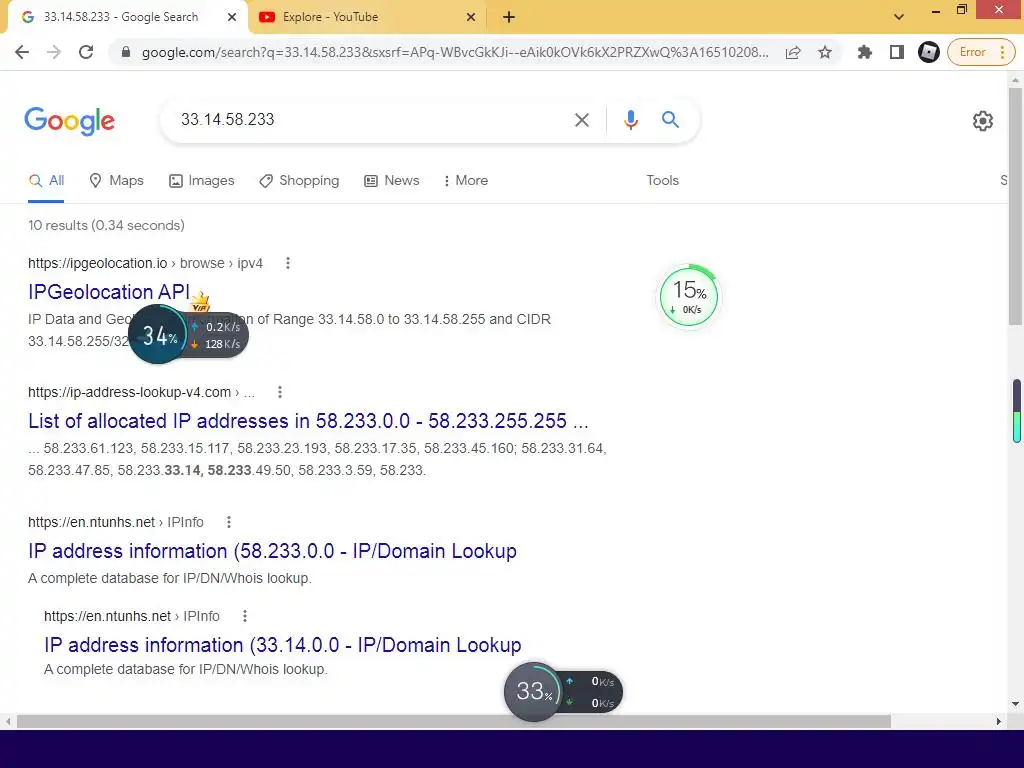Open the 58.233.0.0 IP/Domain Lookup result
The height and width of the screenshot is (768, 1024).
272,551
